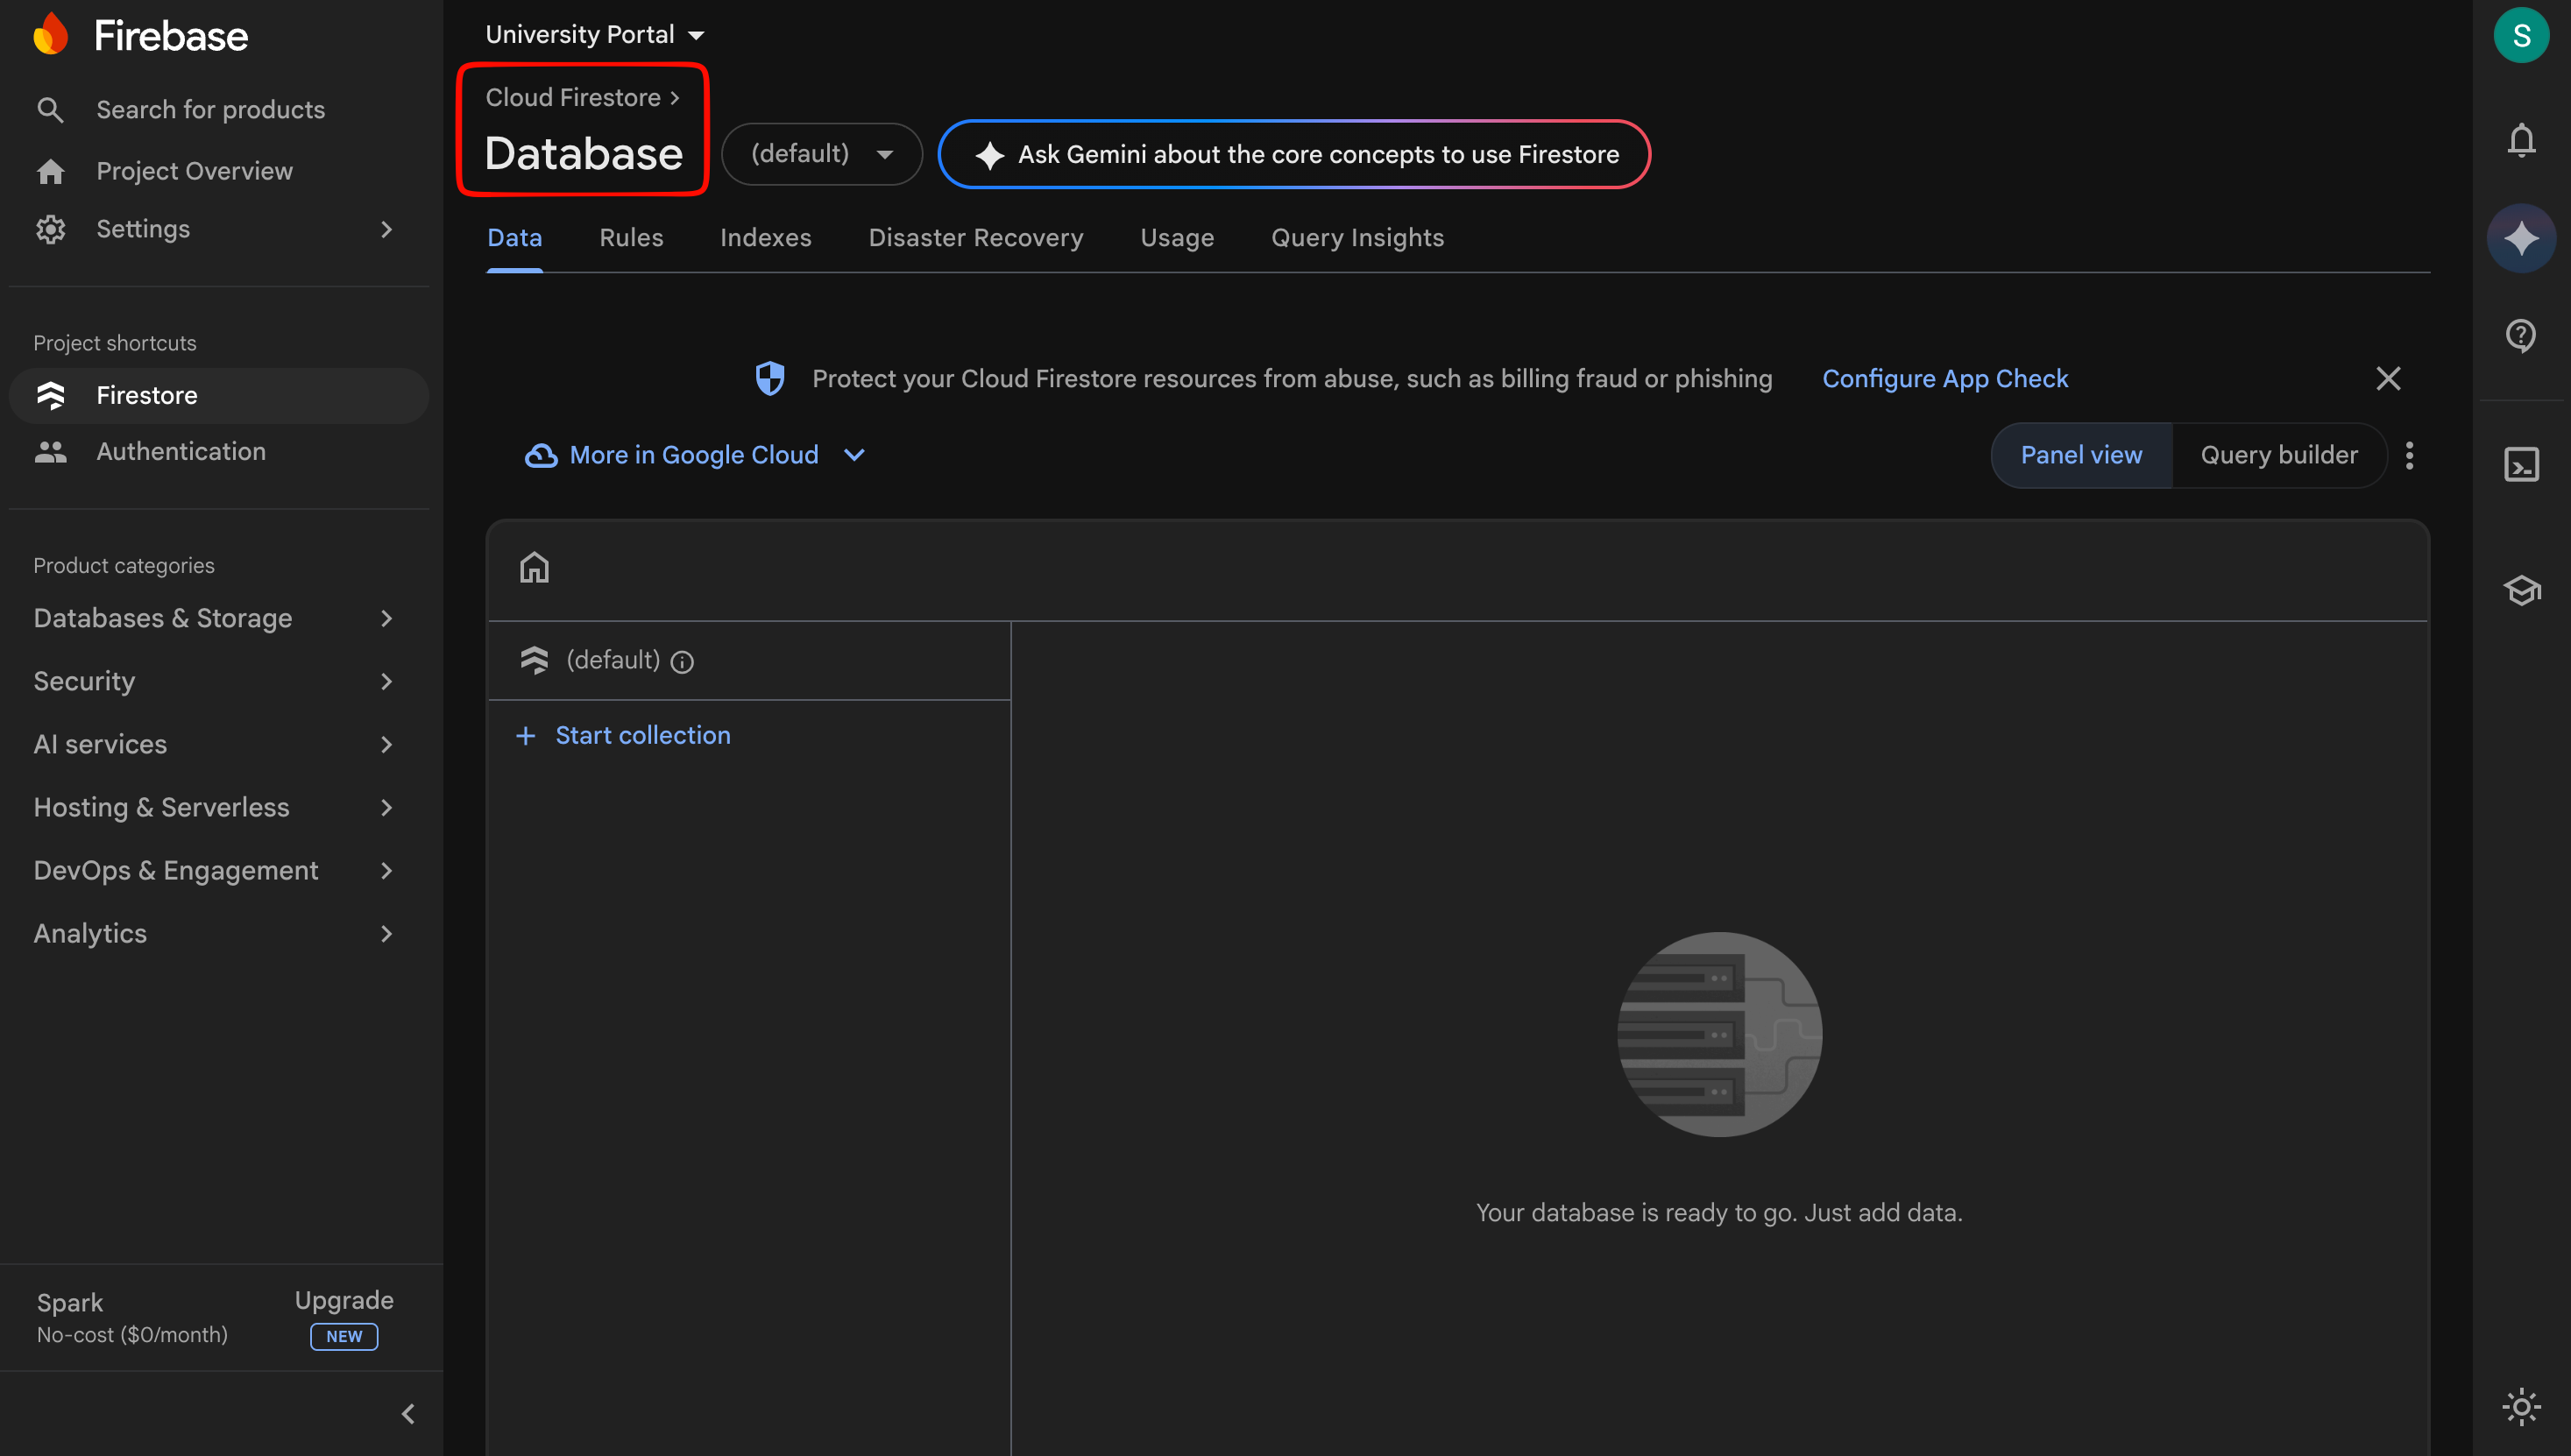Expand Settings submenu arrow

click(x=386, y=229)
